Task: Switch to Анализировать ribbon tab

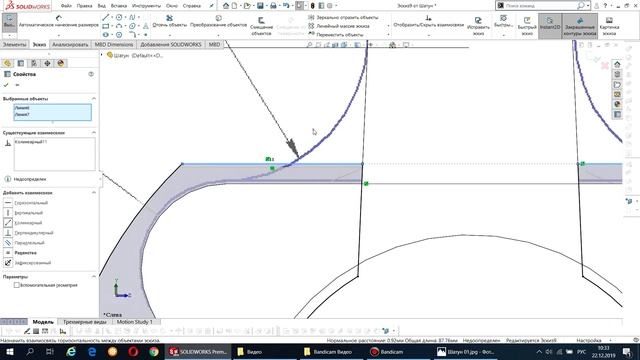Action: (x=70, y=44)
